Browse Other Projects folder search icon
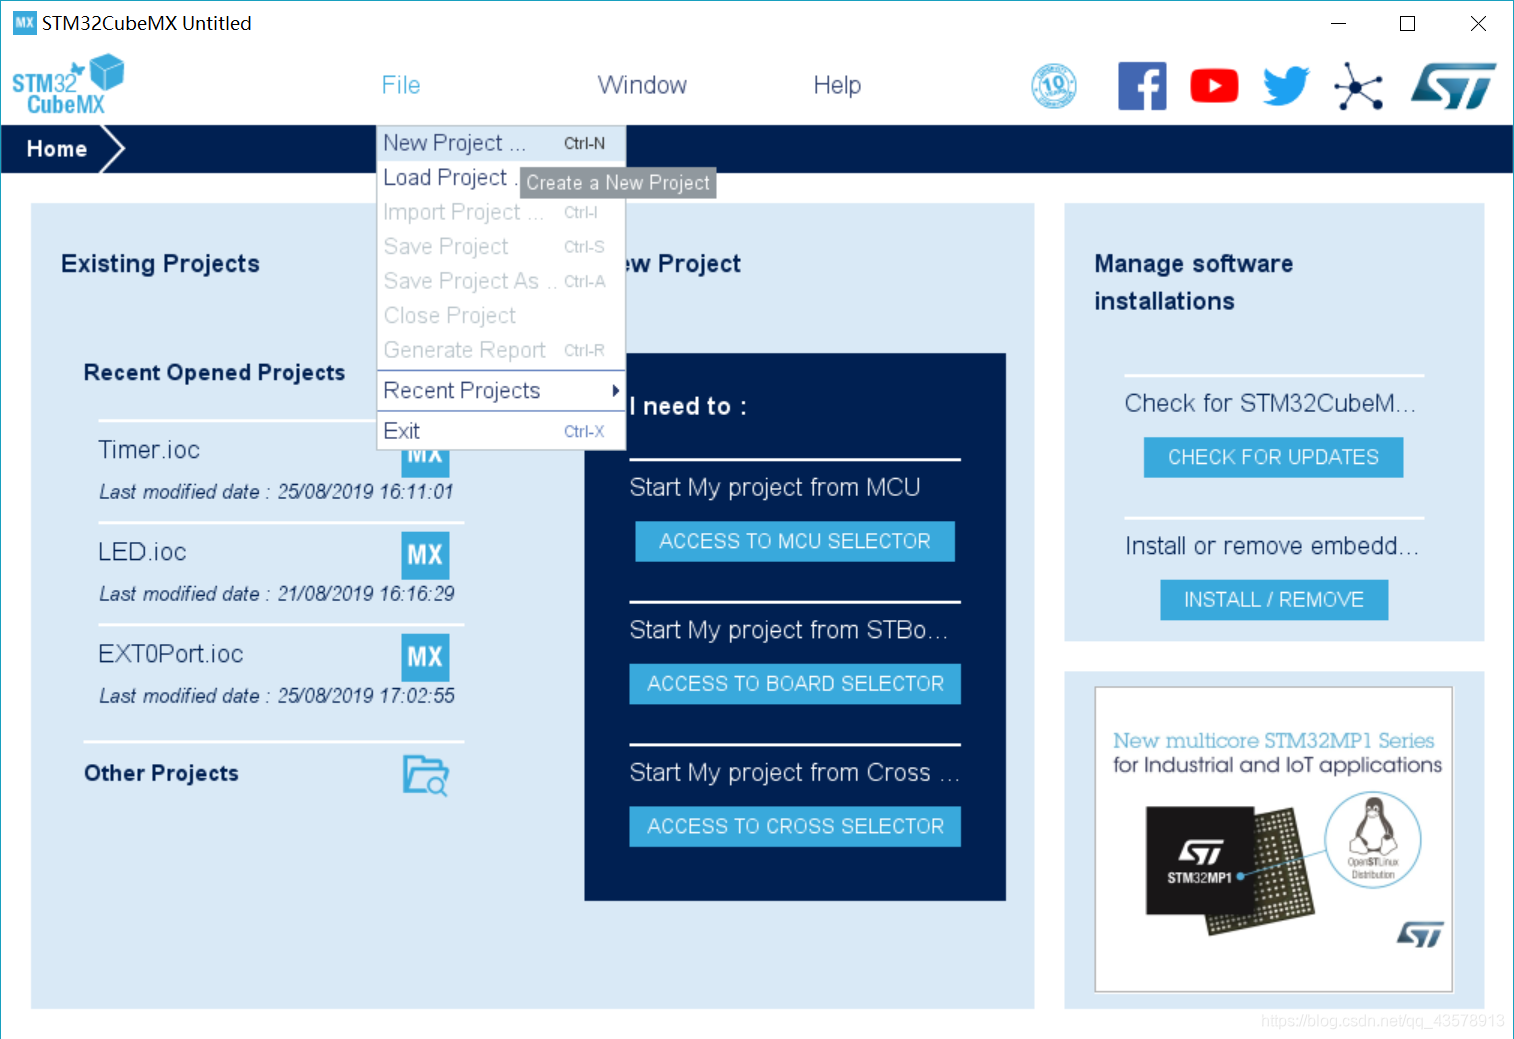 click(426, 775)
